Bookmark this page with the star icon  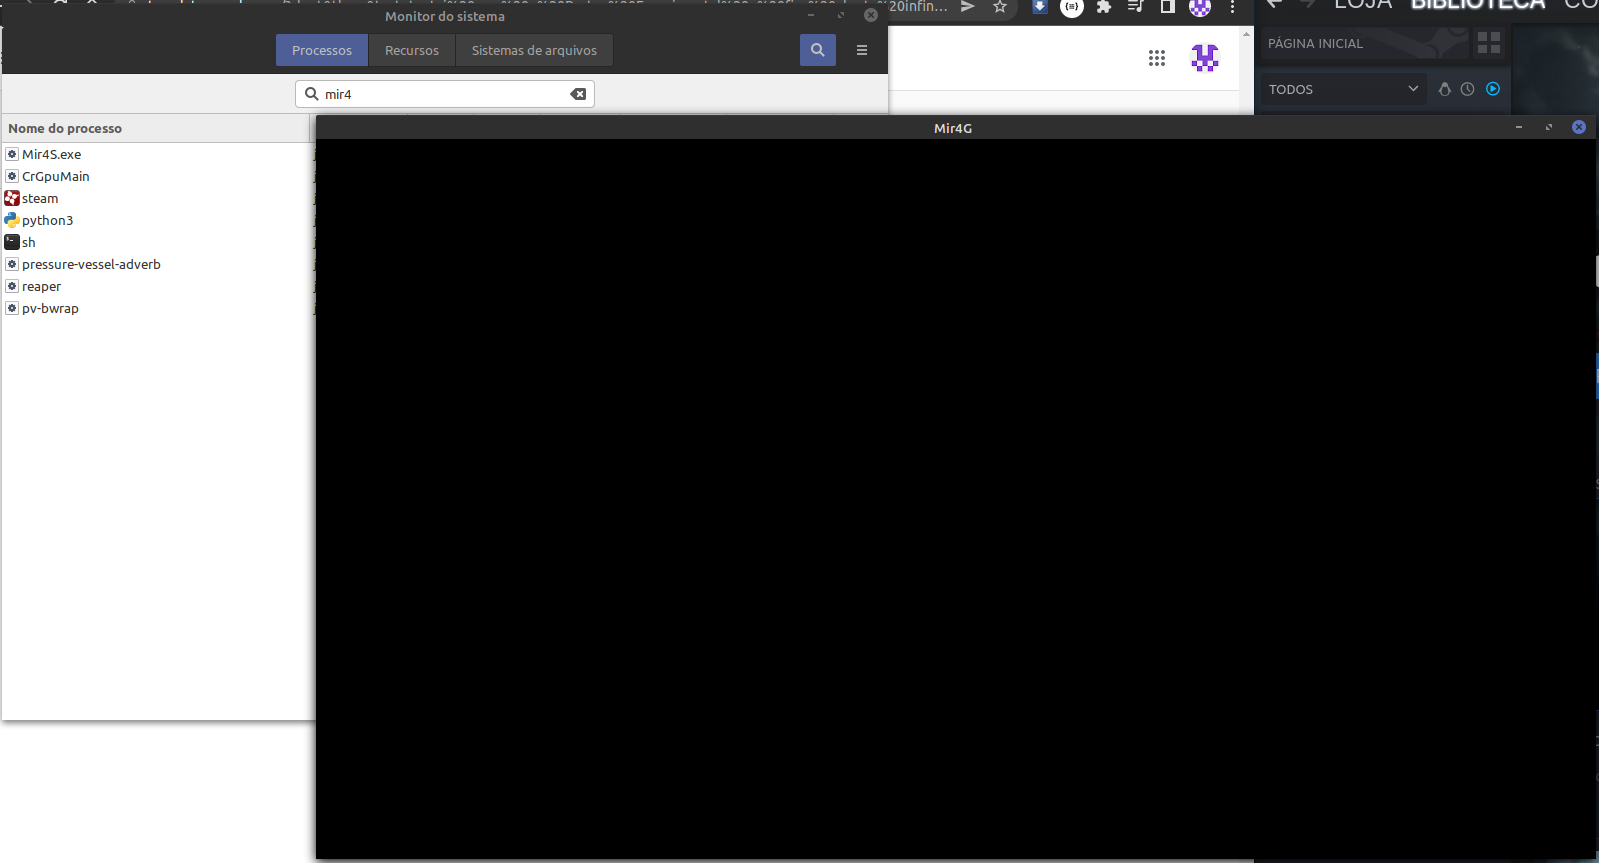pos(999,7)
